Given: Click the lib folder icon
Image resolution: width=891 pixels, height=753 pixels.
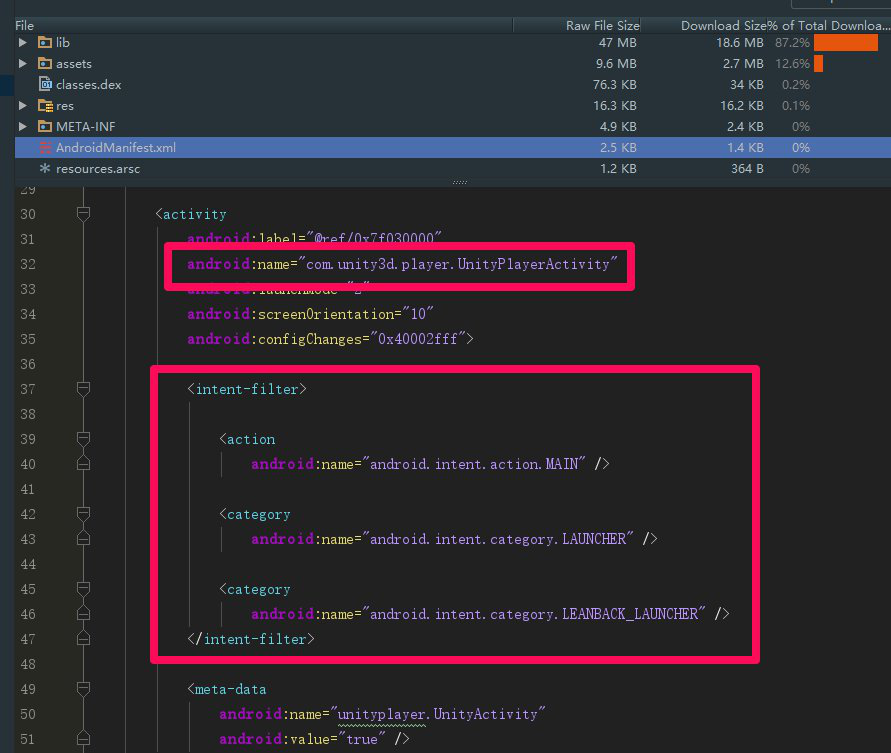Looking at the screenshot, I should 45,42.
